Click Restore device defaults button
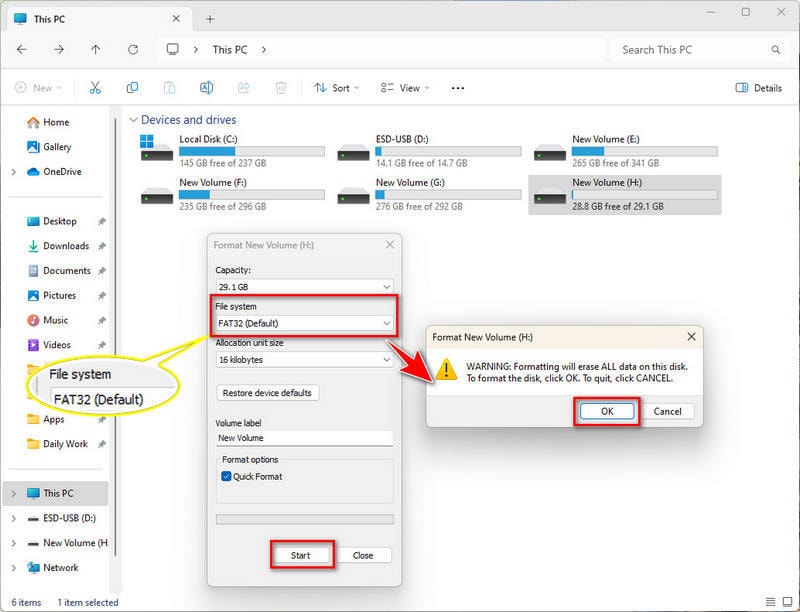Screen dimensions: 800x612 [268, 393]
